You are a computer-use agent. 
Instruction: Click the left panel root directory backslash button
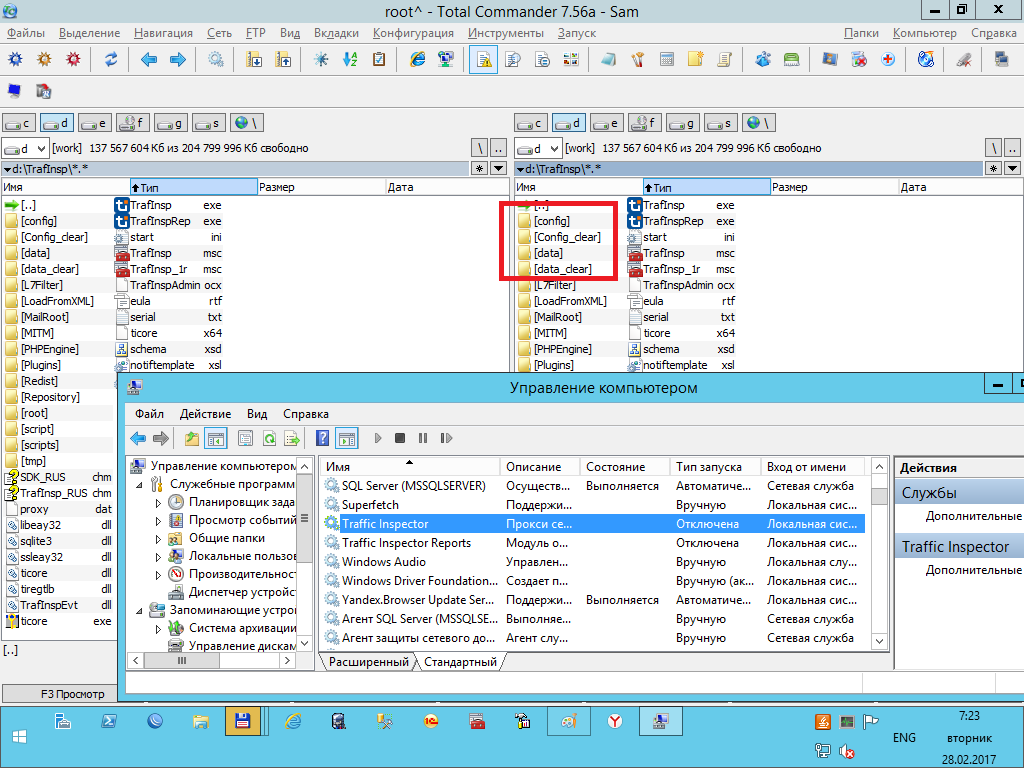click(x=479, y=148)
